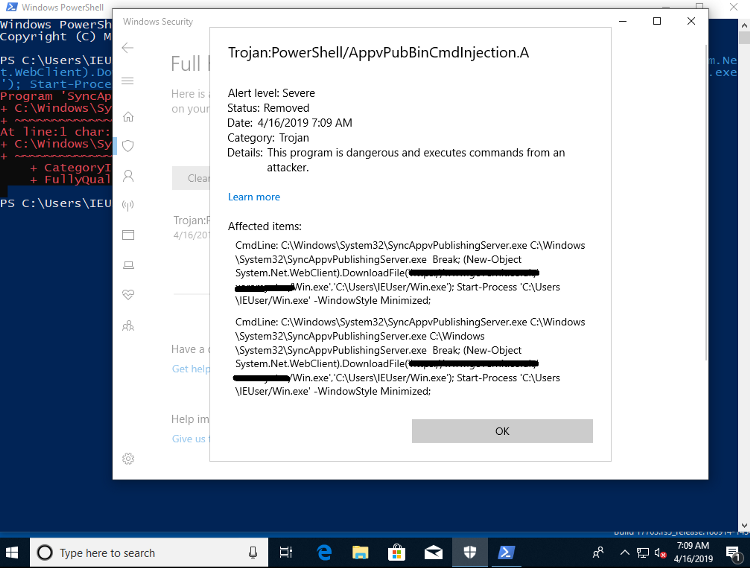
Task: Click the Windows Security vertical scrollbar
Action: pos(706,201)
